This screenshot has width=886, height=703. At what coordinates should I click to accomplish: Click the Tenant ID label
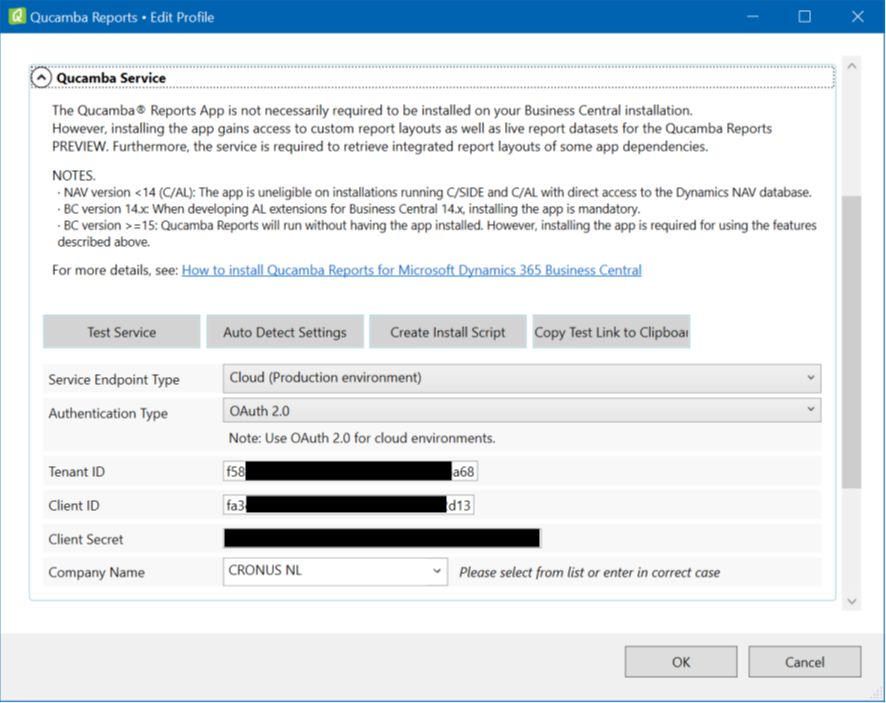click(77, 472)
